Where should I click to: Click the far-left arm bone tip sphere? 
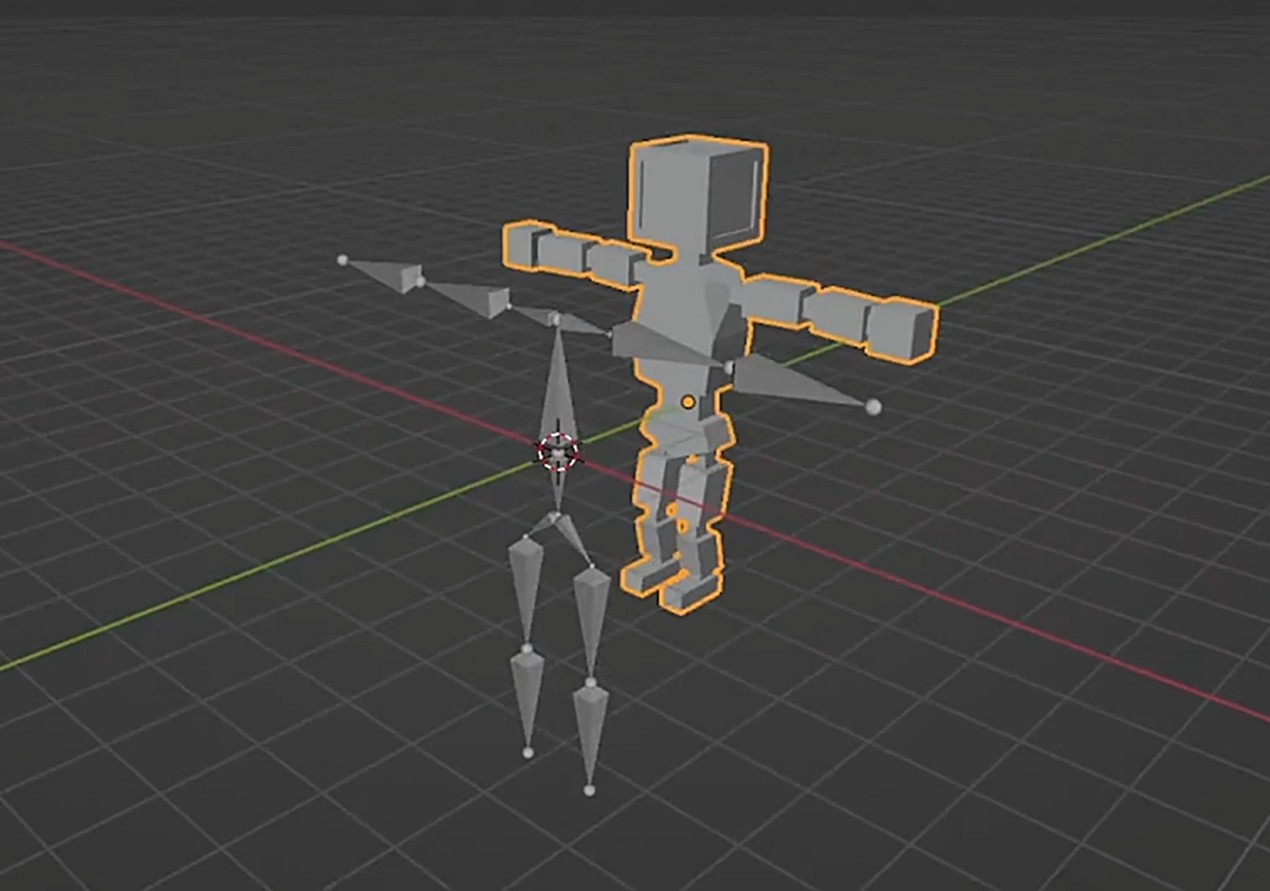[x=343, y=260]
